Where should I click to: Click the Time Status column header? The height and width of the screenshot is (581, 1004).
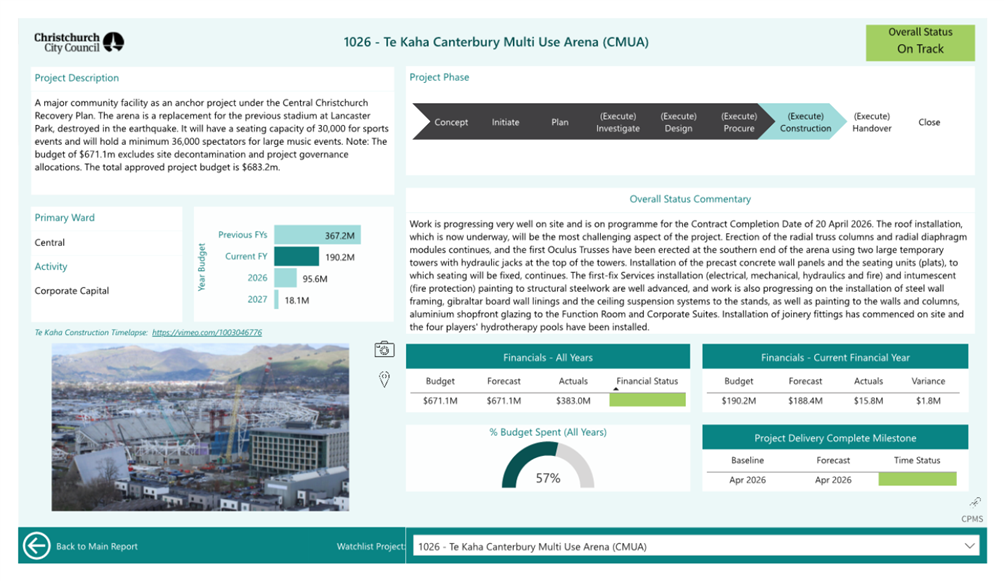[x=917, y=461]
